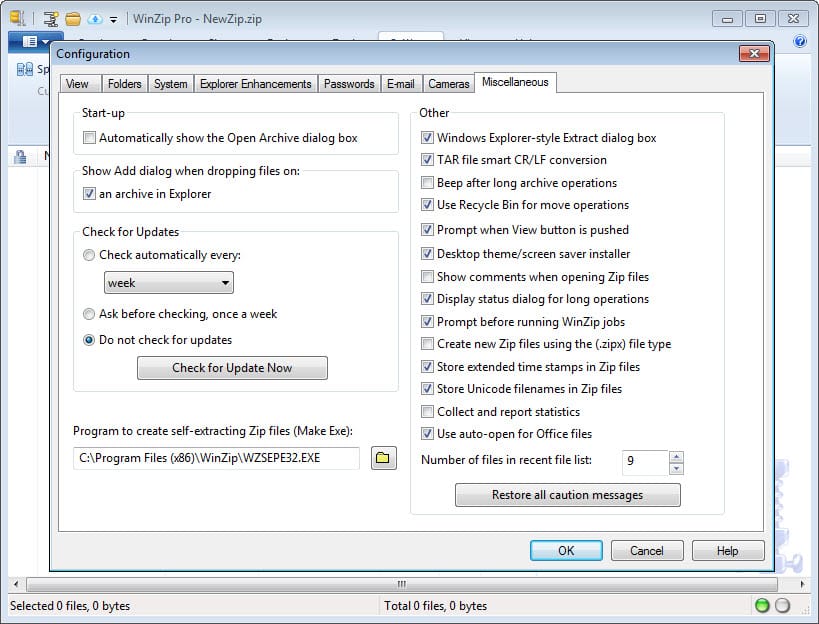
Task: Expand the Quick Access toolbar customize arrow
Action: [x=112, y=18]
